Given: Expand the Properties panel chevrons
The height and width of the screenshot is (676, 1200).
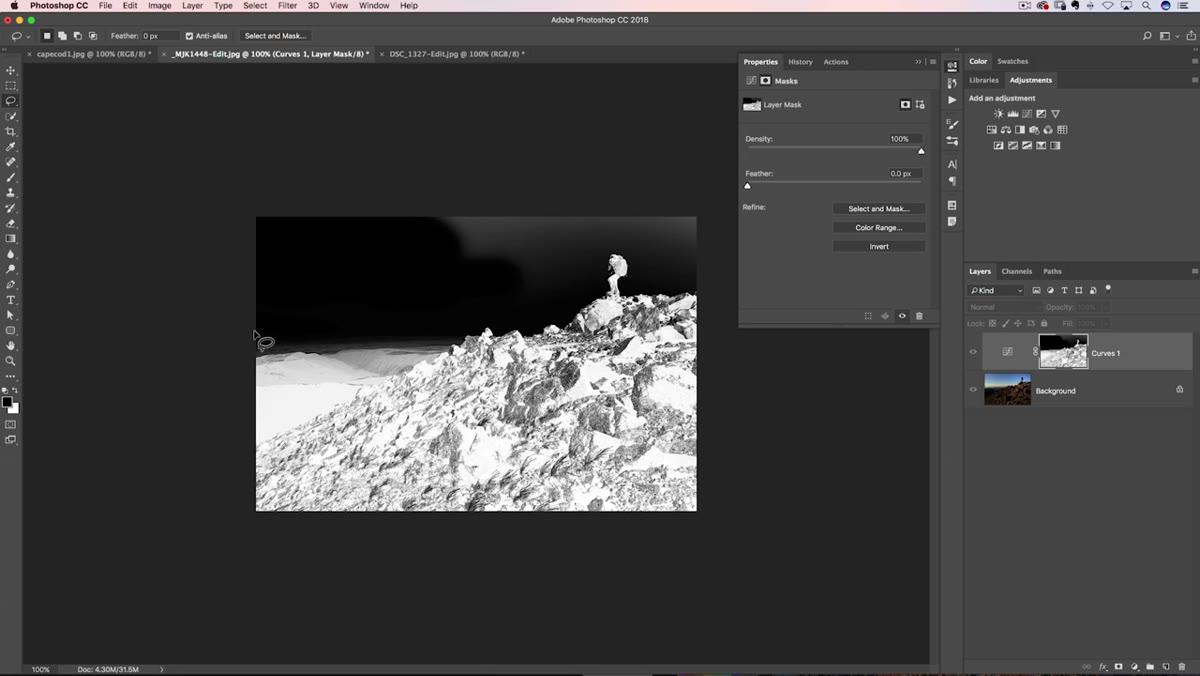Looking at the screenshot, I should [x=919, y=62].
